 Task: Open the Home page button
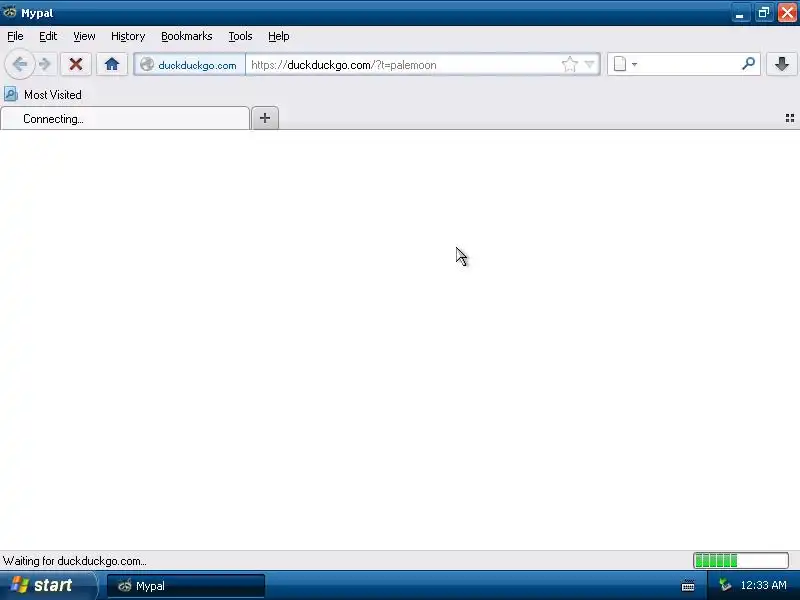tap(112, 64)
